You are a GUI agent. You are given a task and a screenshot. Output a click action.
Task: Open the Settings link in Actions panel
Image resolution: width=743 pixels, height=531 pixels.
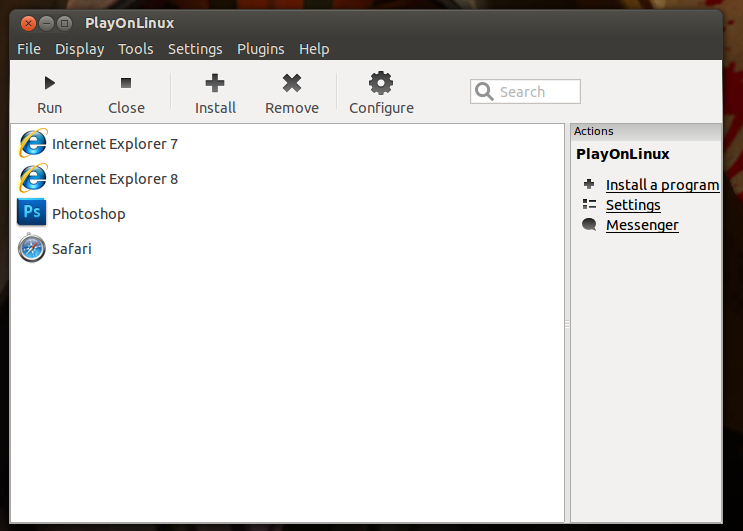[633, 205]
